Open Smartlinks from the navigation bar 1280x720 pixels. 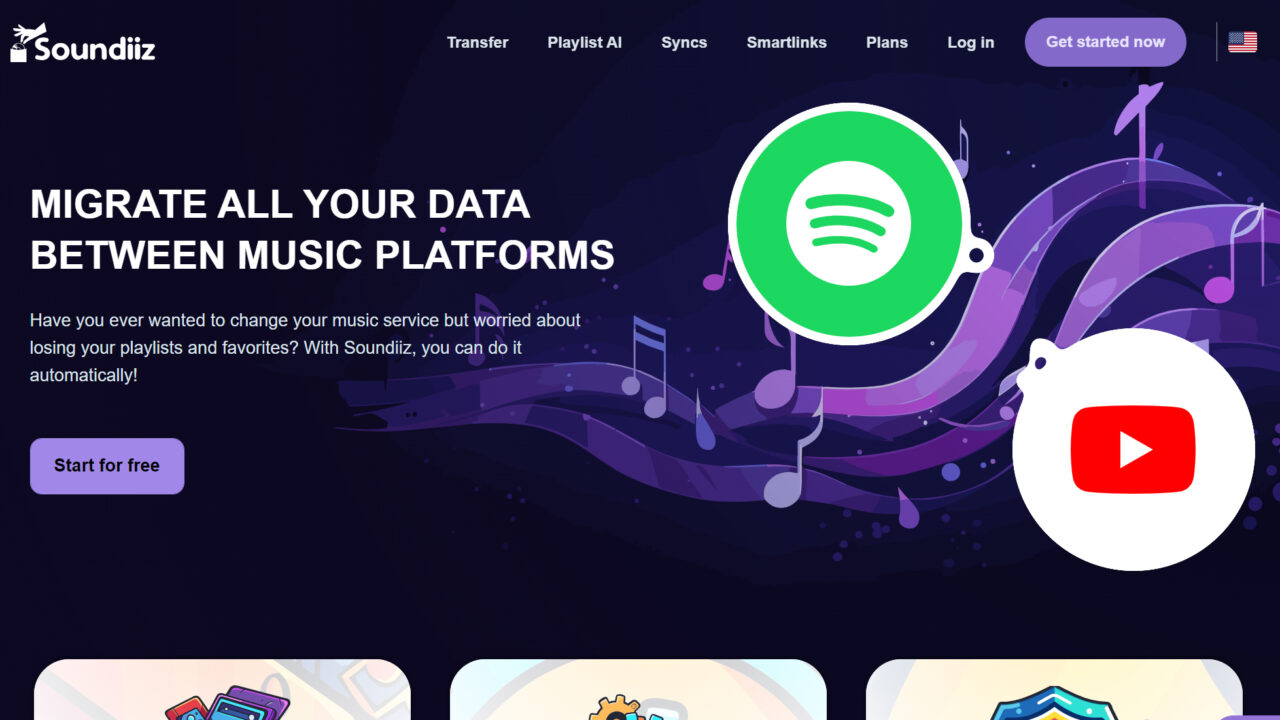(x=786, y=42)
